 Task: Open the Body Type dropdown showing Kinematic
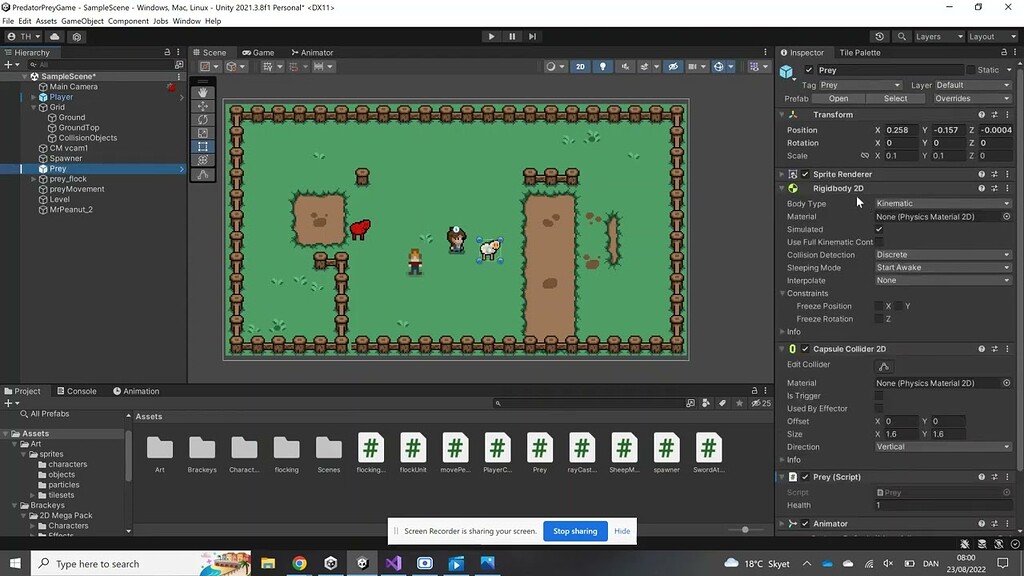pyautogui.click(x=940, y=203)
